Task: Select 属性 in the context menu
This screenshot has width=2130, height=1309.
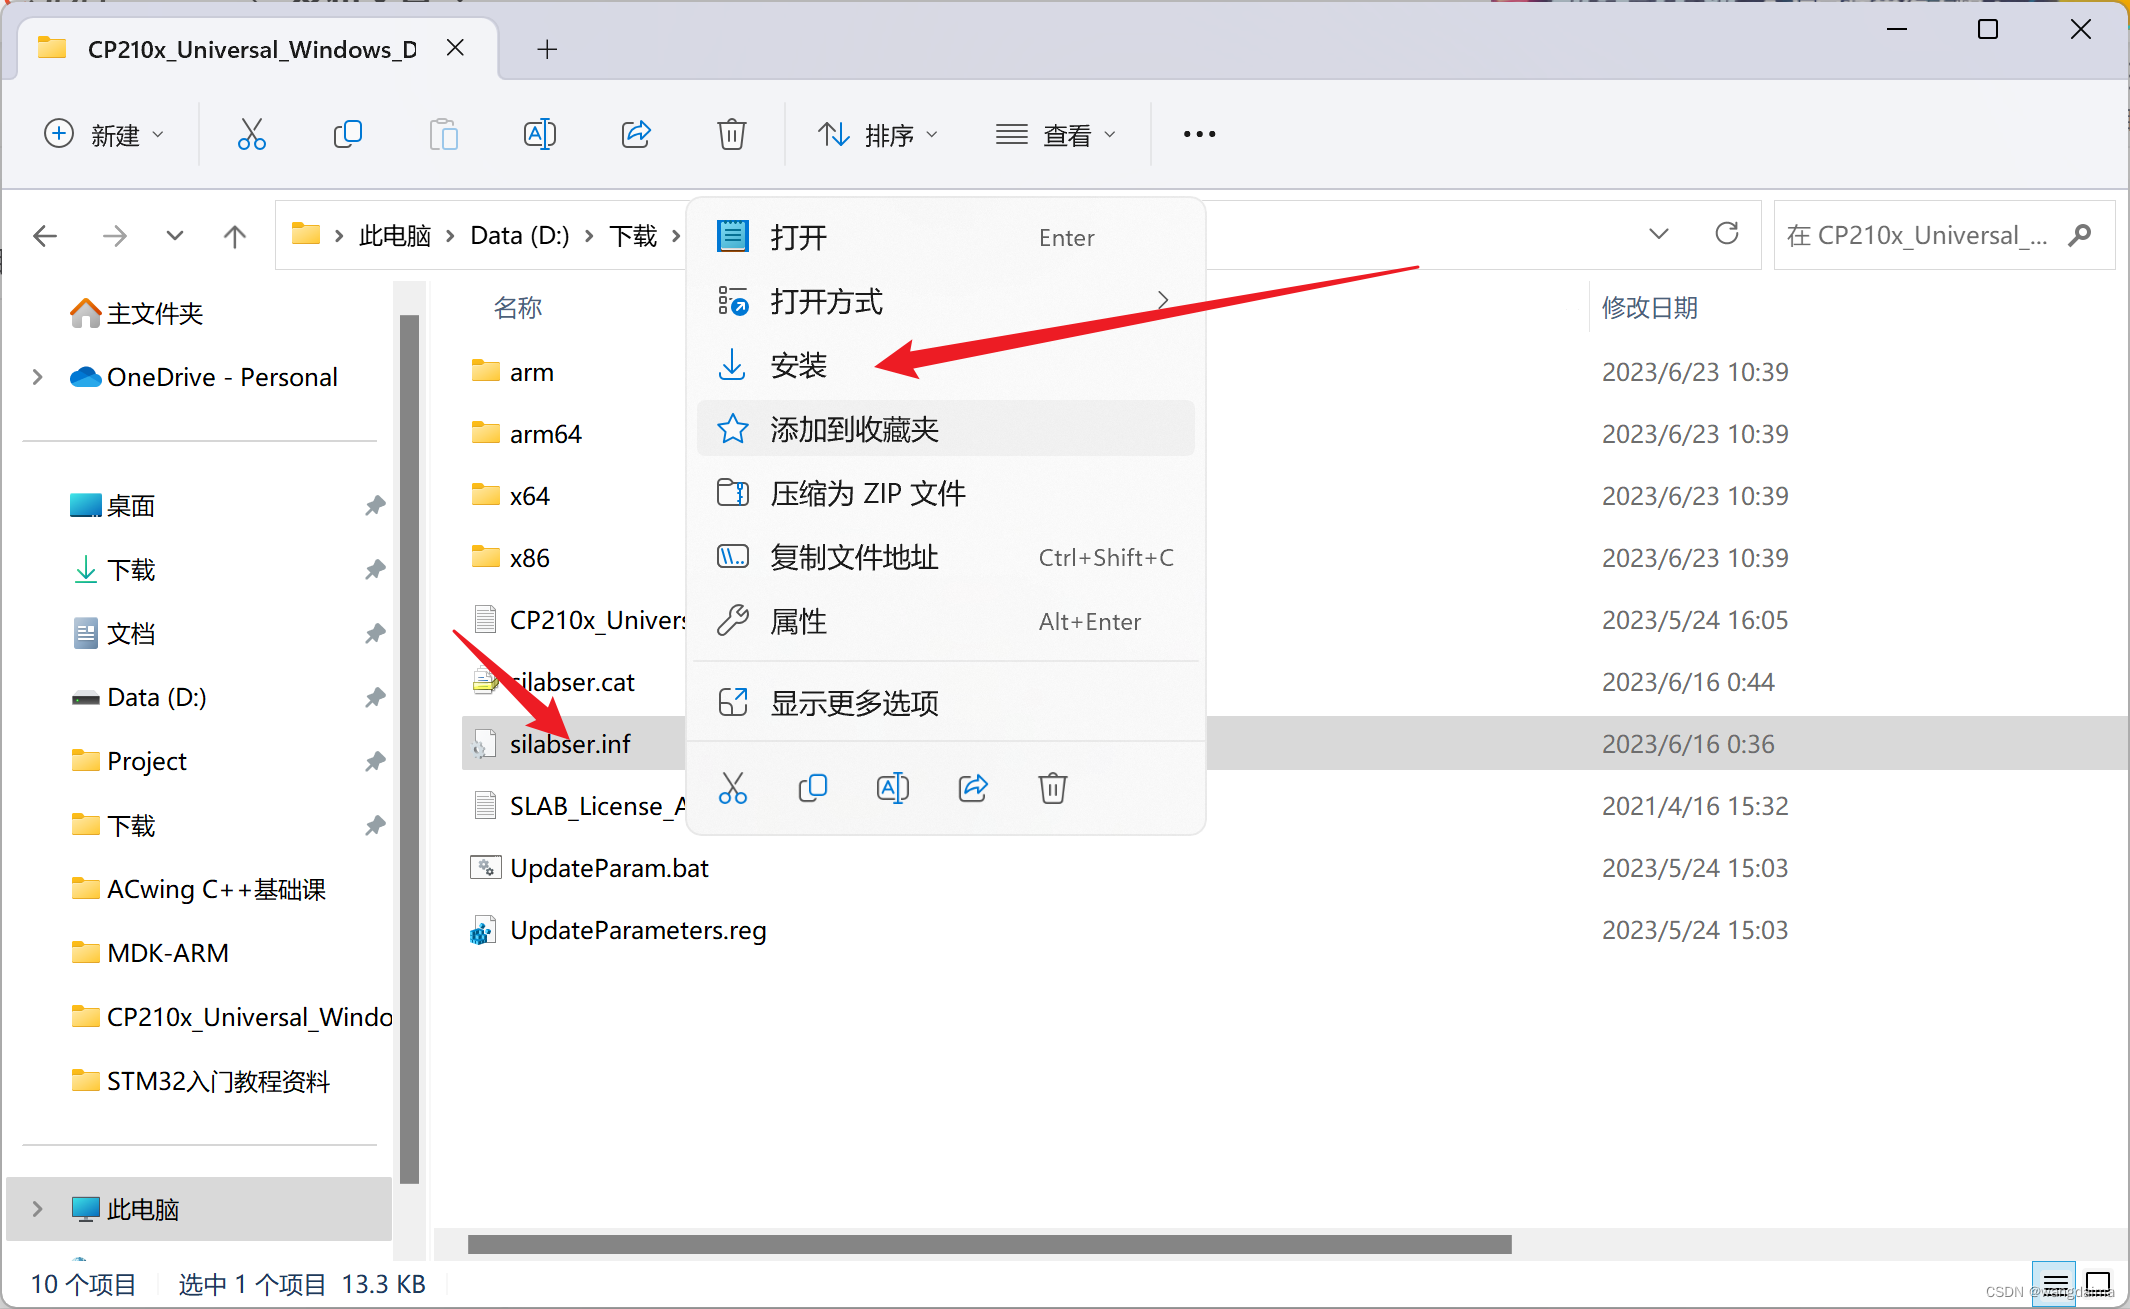Action: (798, 621)
